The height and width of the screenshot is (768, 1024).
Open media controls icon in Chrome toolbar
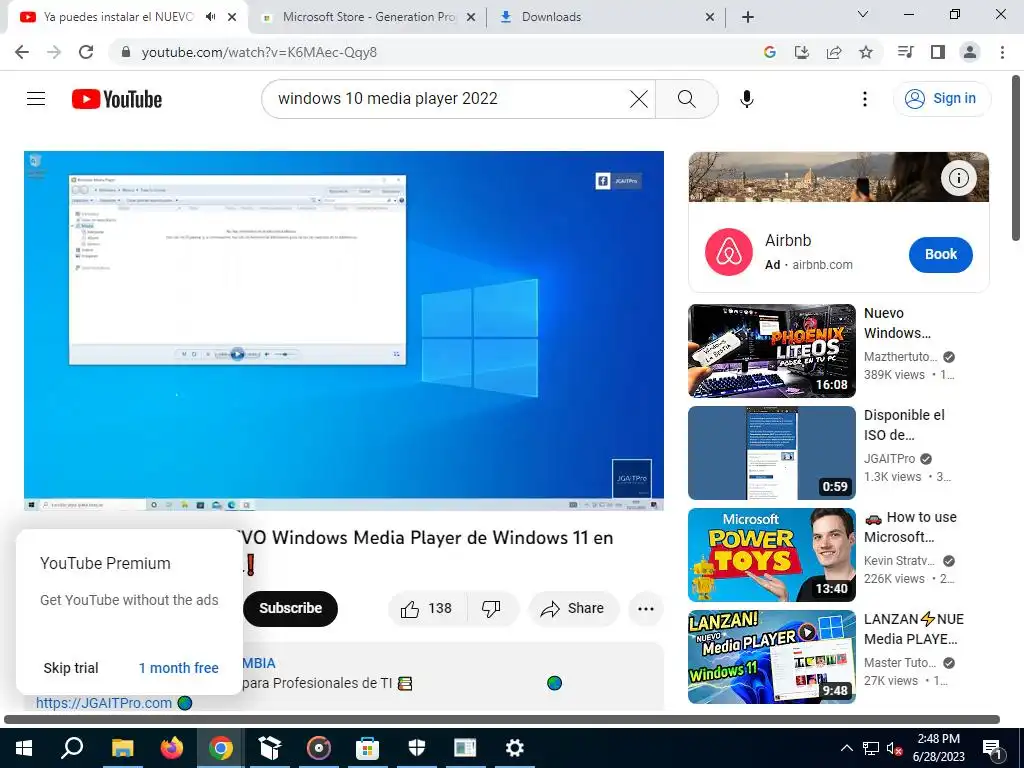pos(905,52)
